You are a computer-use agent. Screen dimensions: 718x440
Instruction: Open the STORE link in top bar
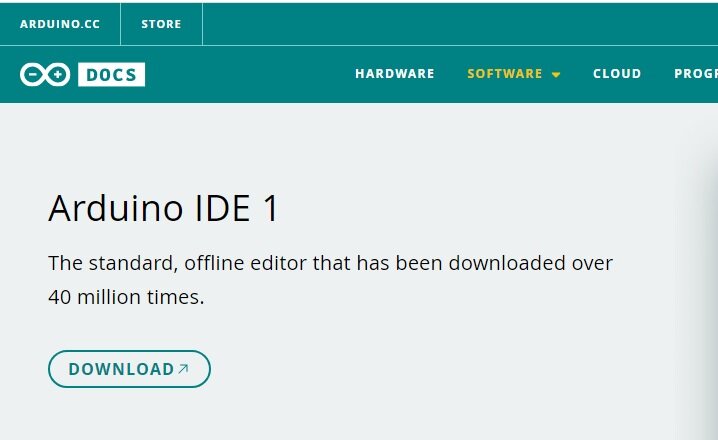coord(161,24)
